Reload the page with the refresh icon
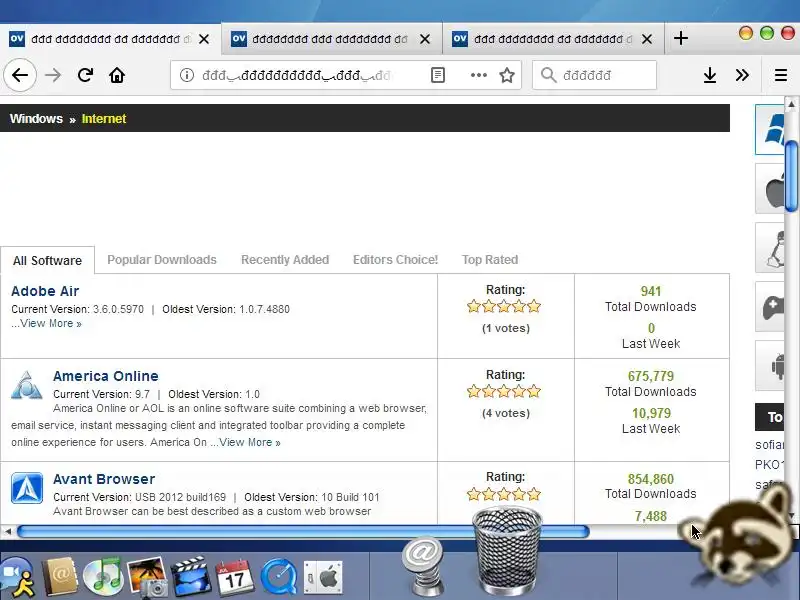 coord(85,76)
